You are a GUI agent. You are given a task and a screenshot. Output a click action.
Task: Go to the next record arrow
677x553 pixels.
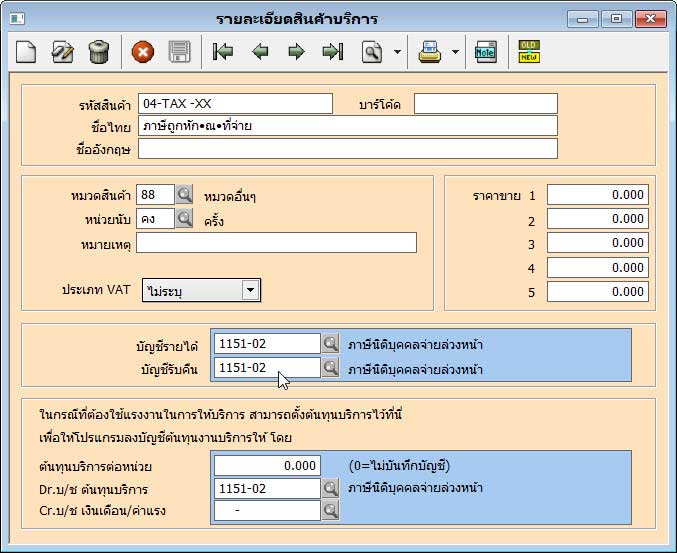297,52
